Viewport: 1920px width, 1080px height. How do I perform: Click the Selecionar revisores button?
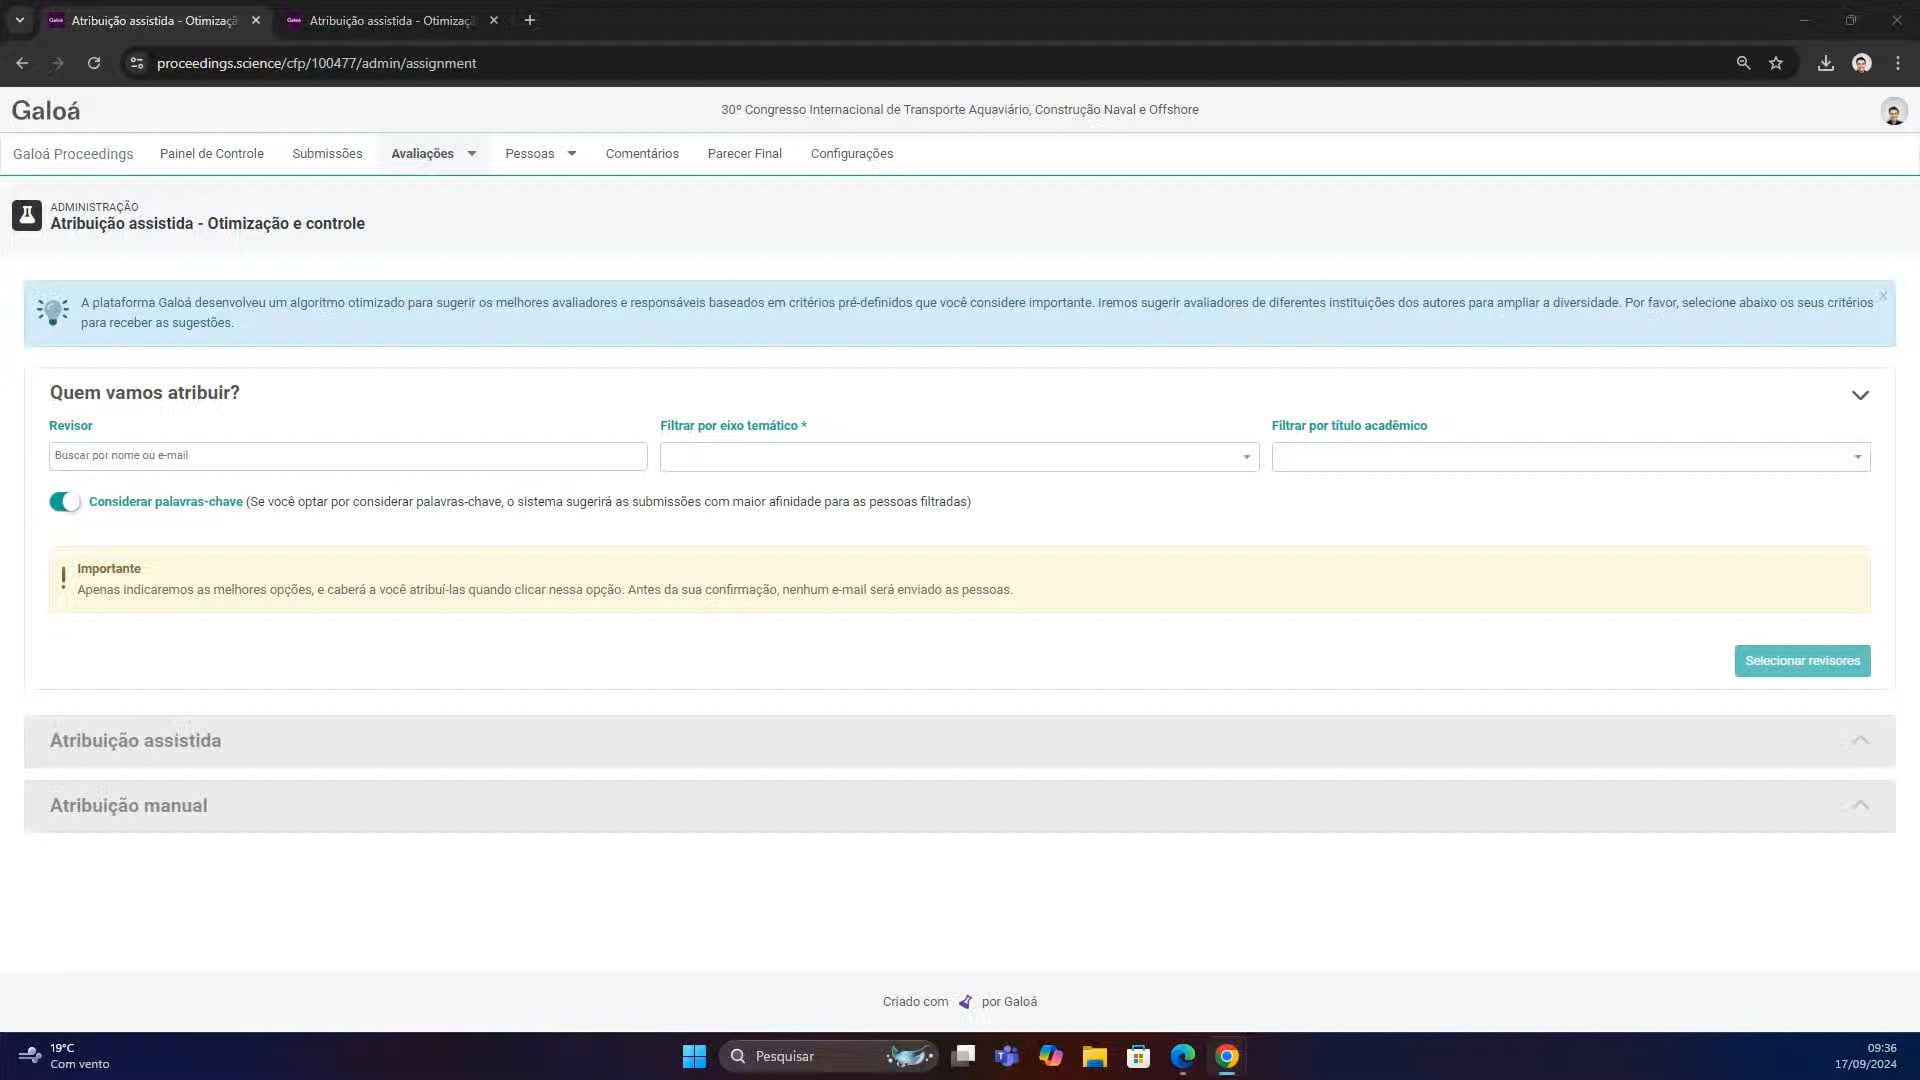(x=1802, y=661)
